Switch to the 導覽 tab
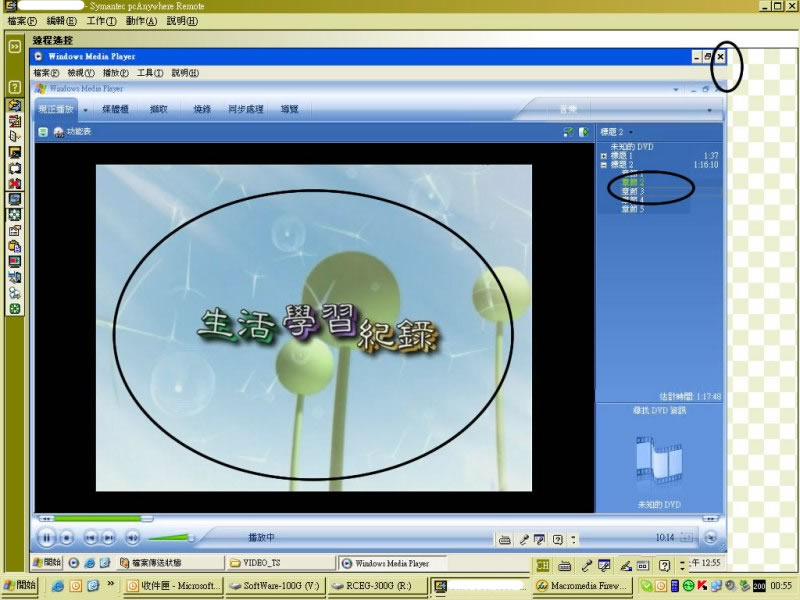The width and height of the screenshot is (800, 600). click(x=289, y=109)
